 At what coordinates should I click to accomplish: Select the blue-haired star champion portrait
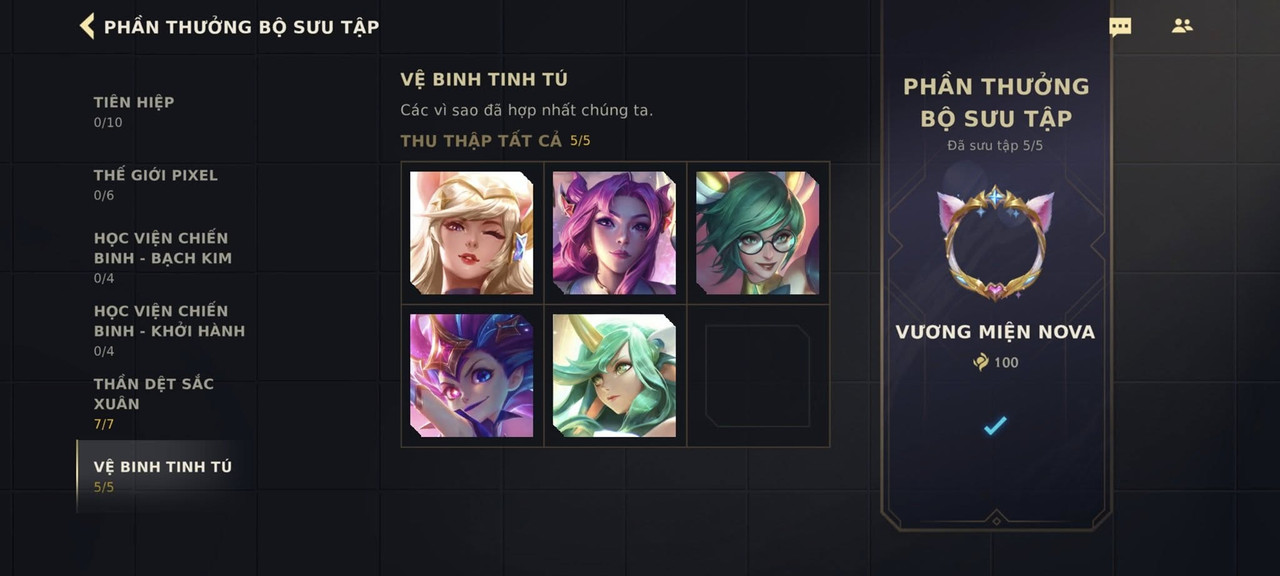click(x=472, y=376)
